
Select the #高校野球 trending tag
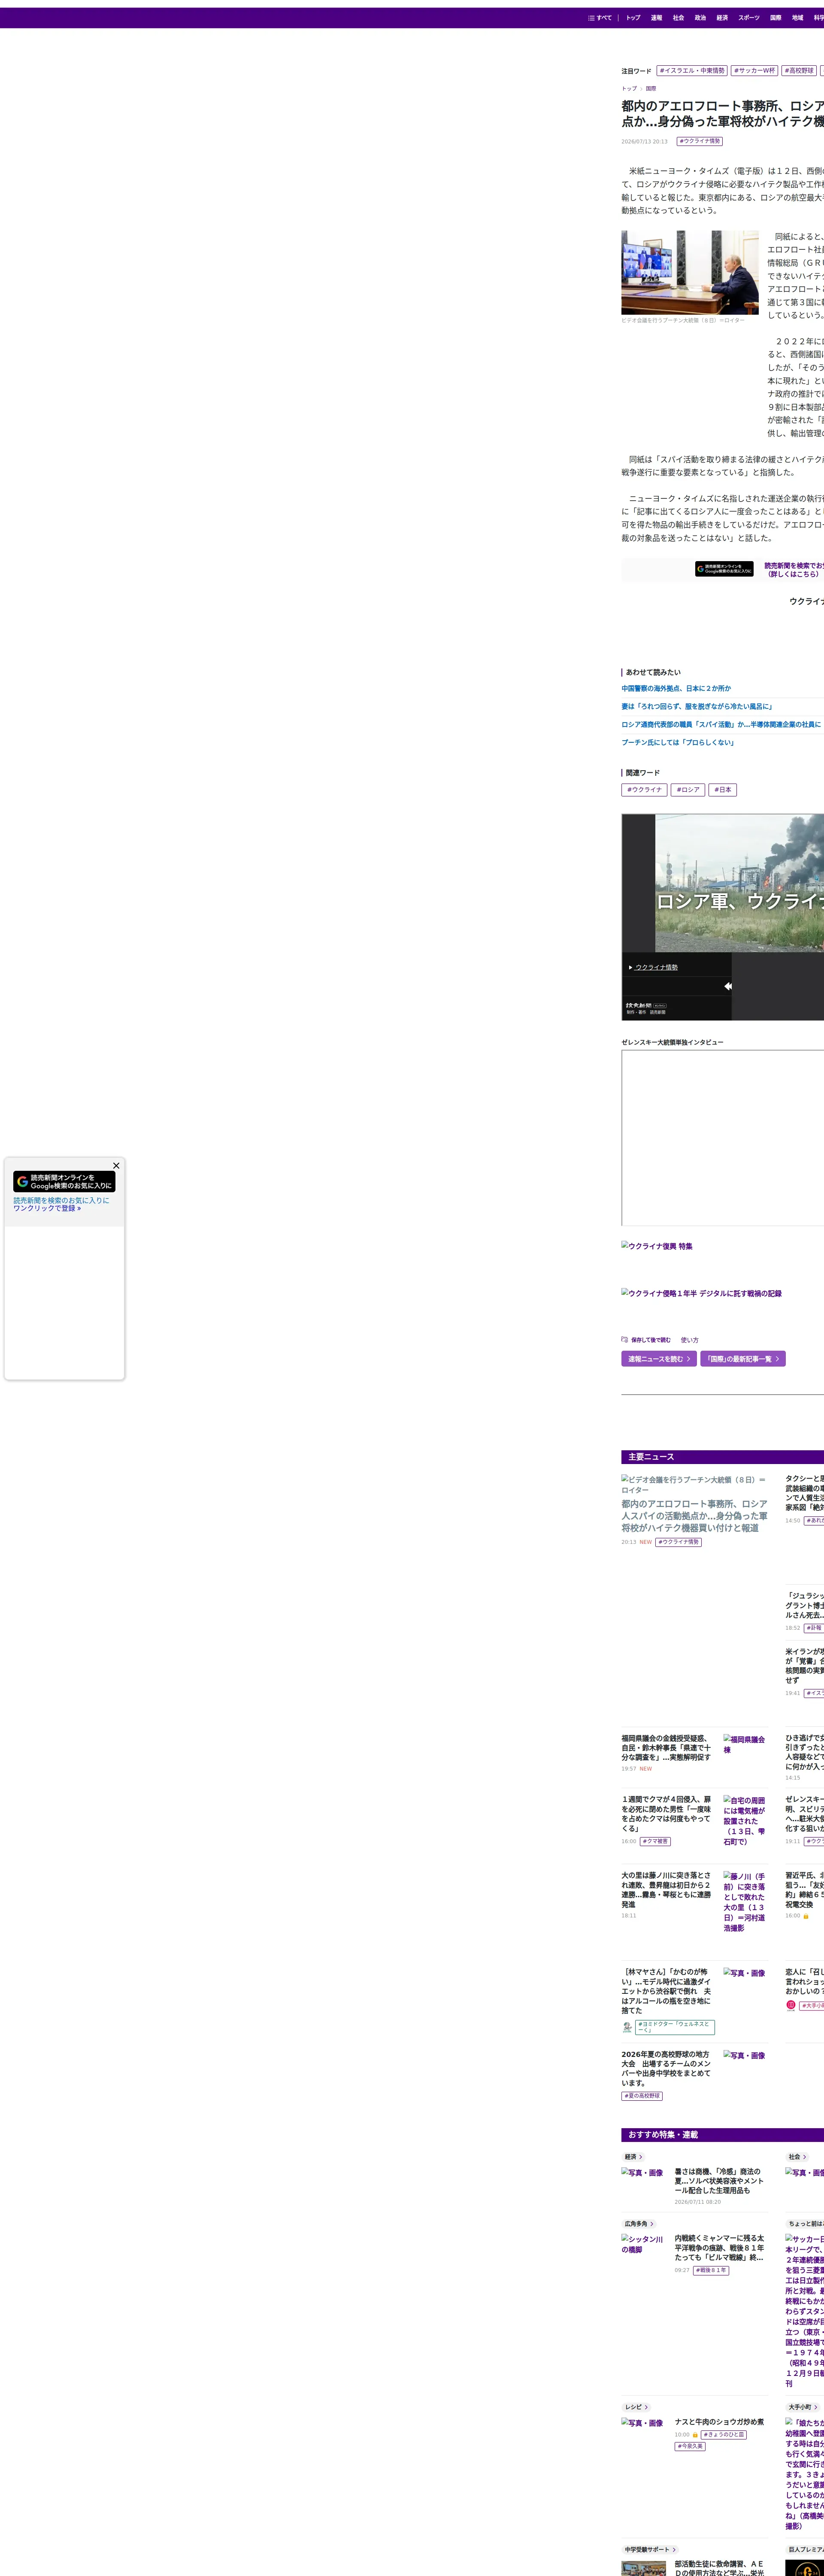[799, 71]
